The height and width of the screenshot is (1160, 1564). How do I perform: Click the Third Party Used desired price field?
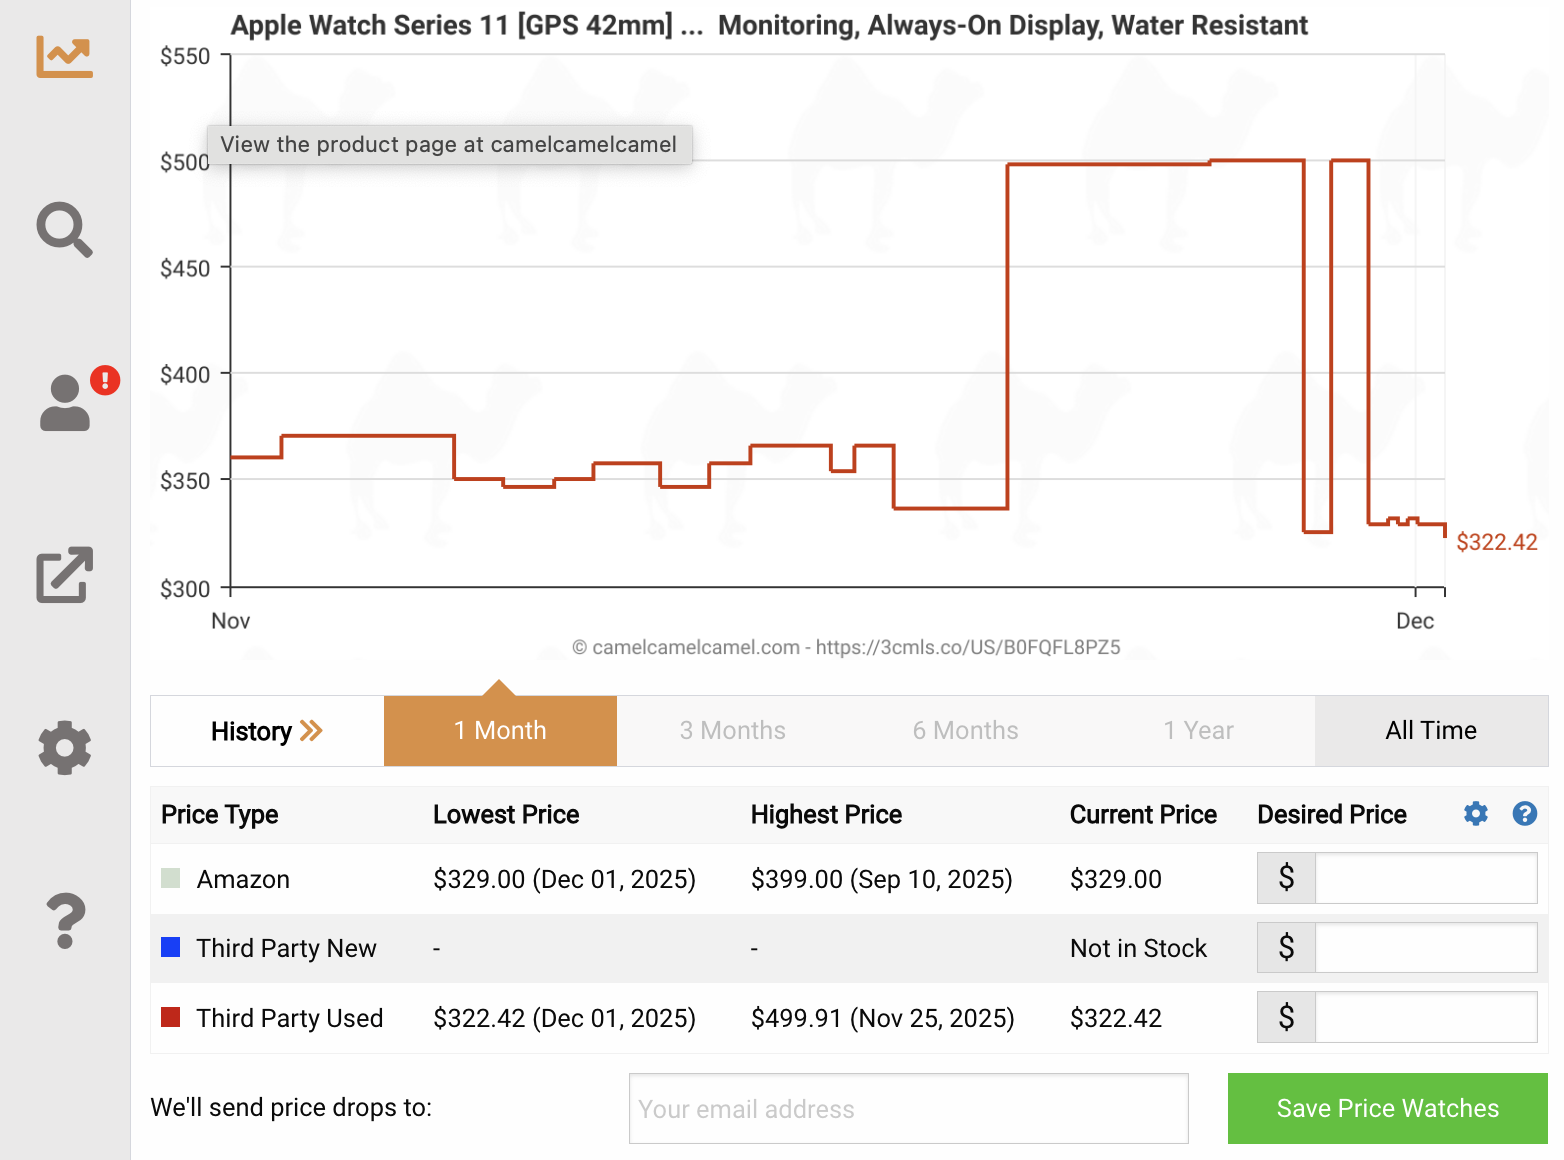[1425, 1017]
